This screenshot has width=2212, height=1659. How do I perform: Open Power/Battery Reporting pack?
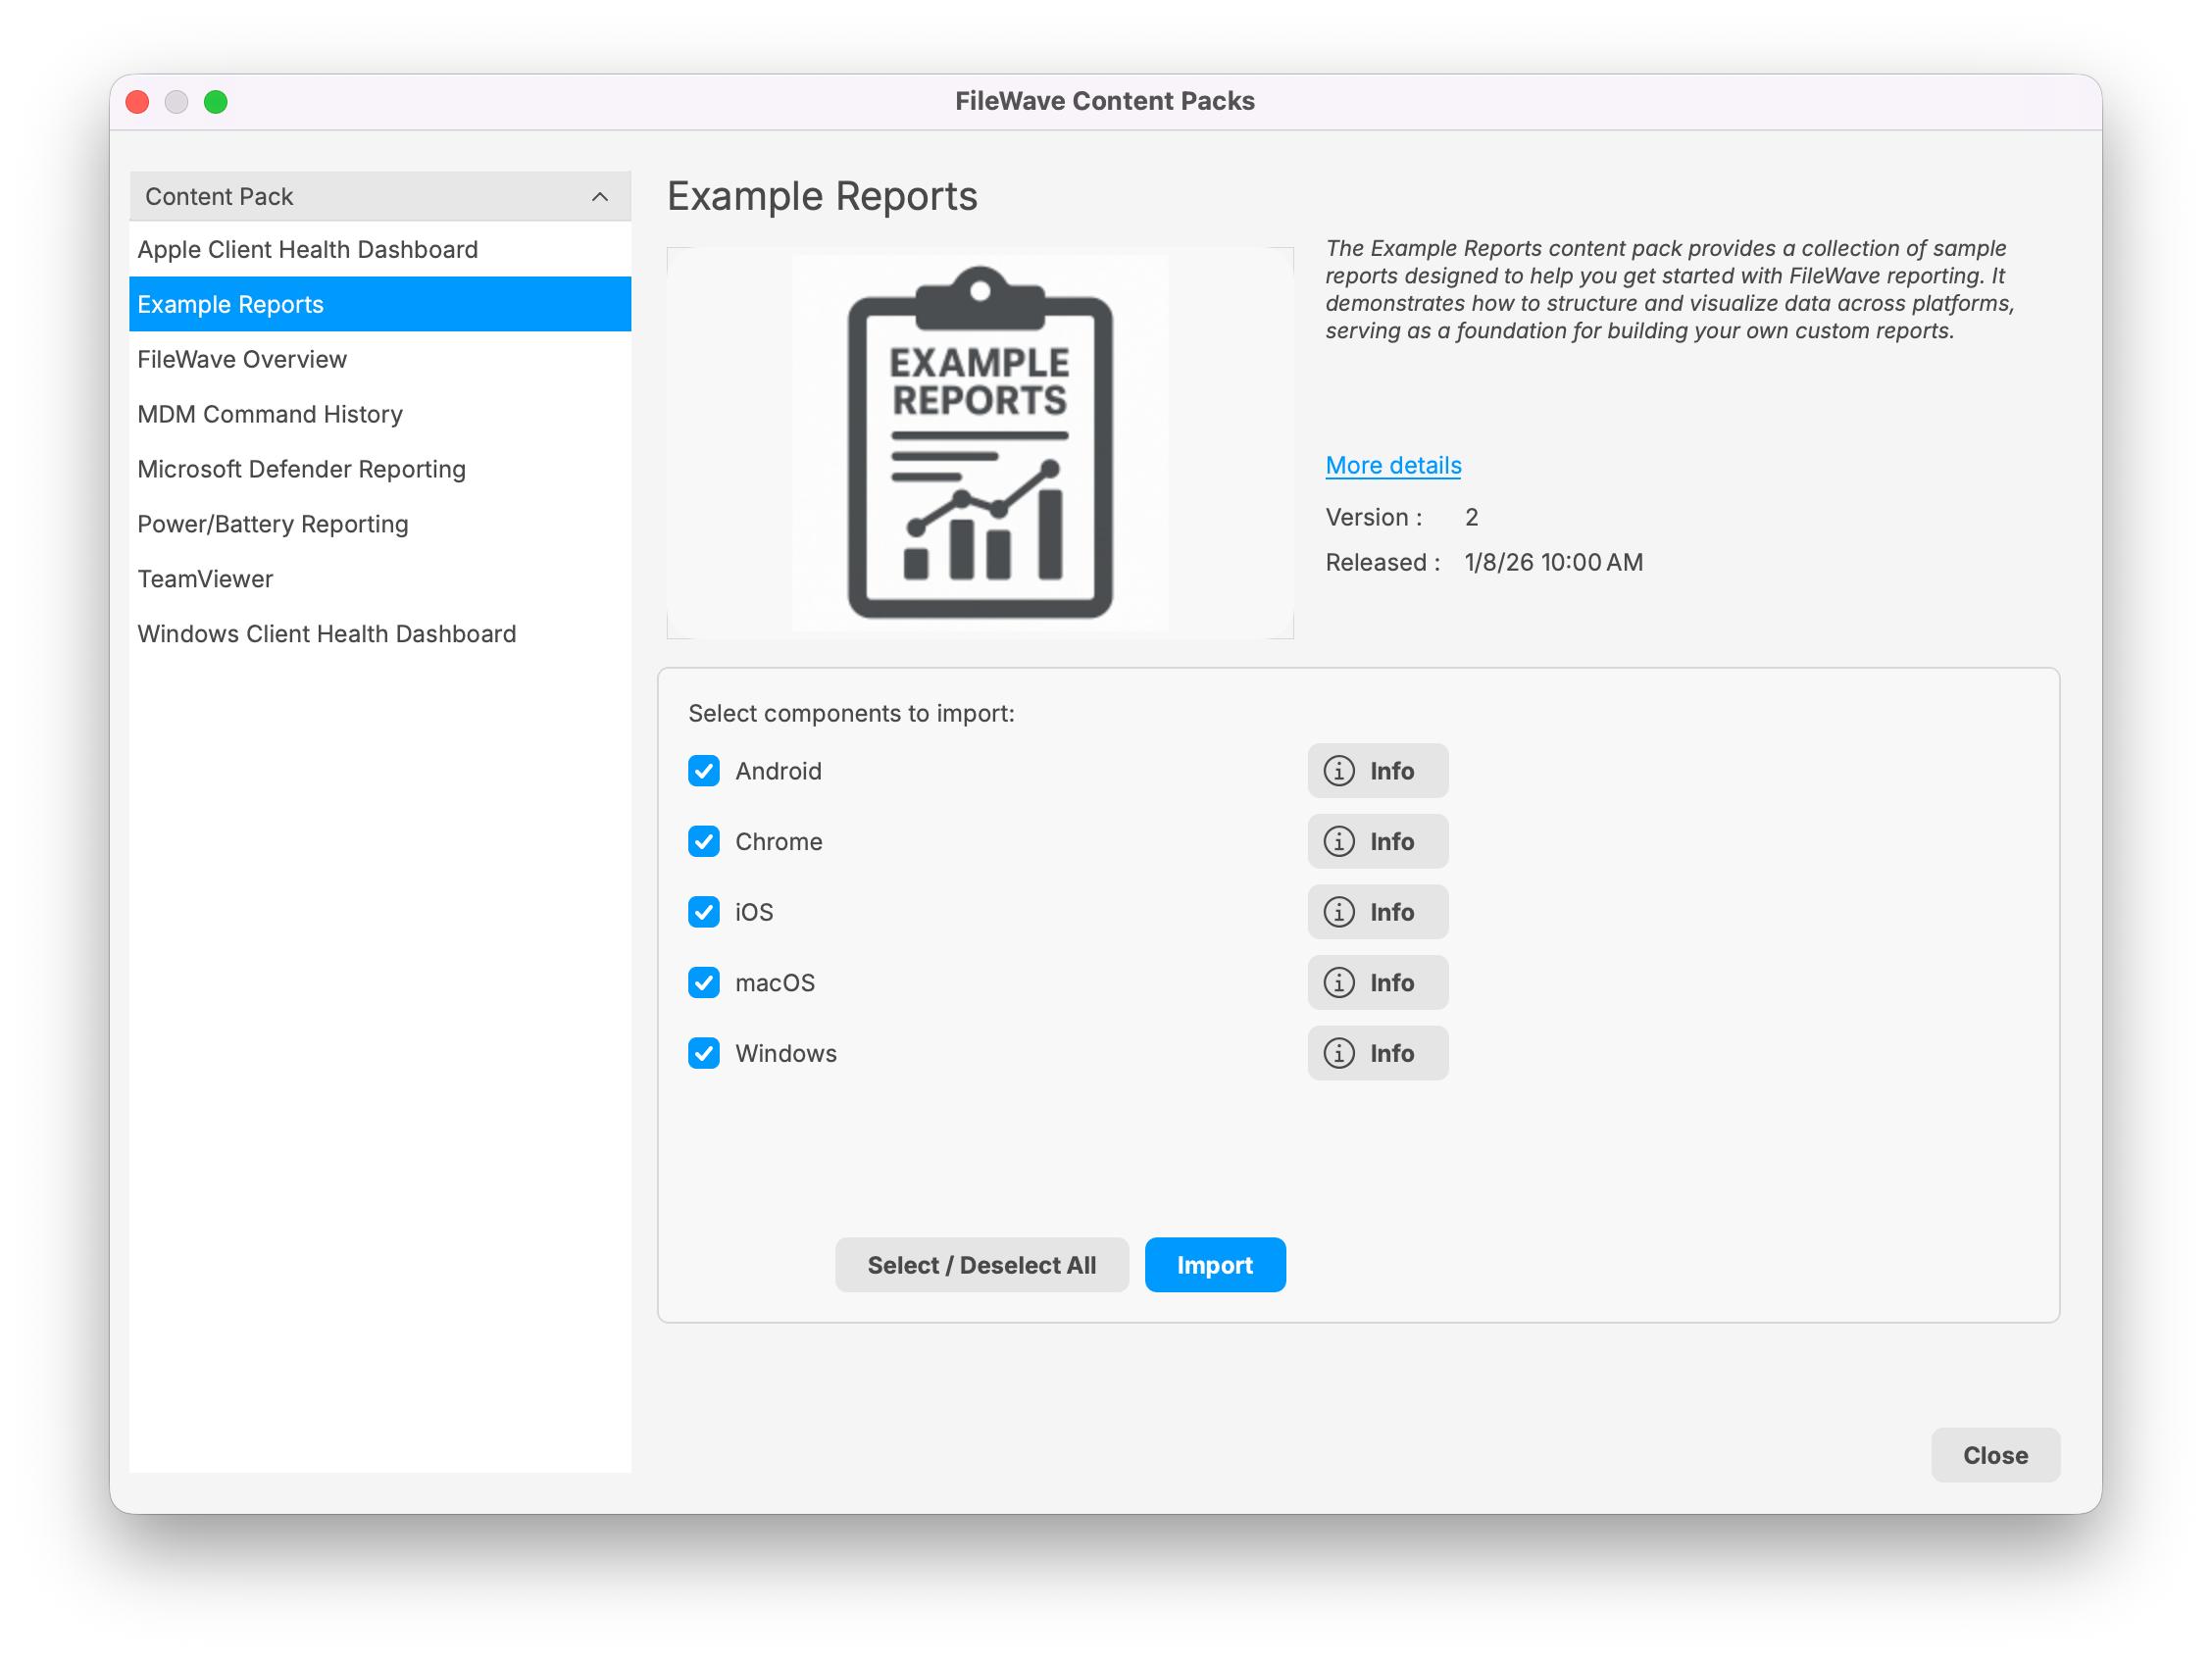coord(380,524)
